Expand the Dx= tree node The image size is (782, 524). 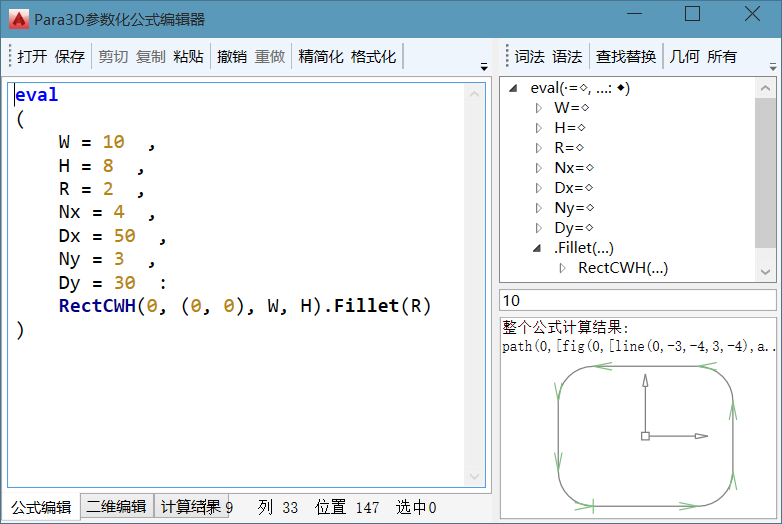coord(539,187)
